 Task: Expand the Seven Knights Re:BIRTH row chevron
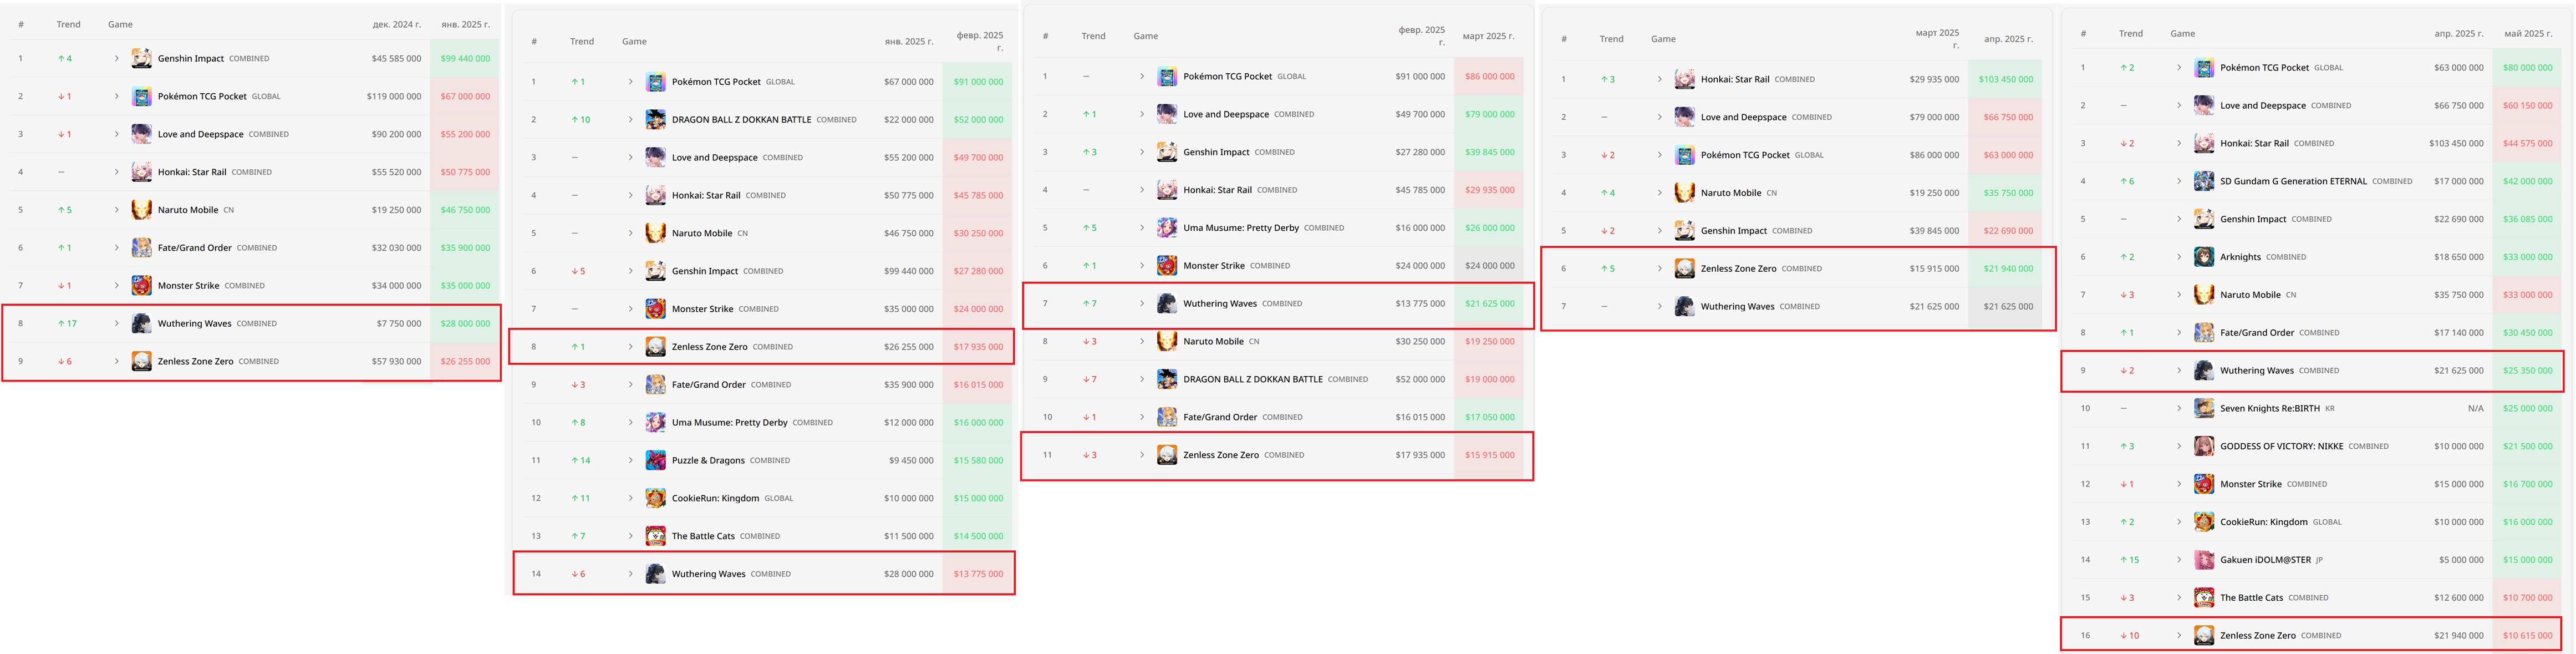2178,408
